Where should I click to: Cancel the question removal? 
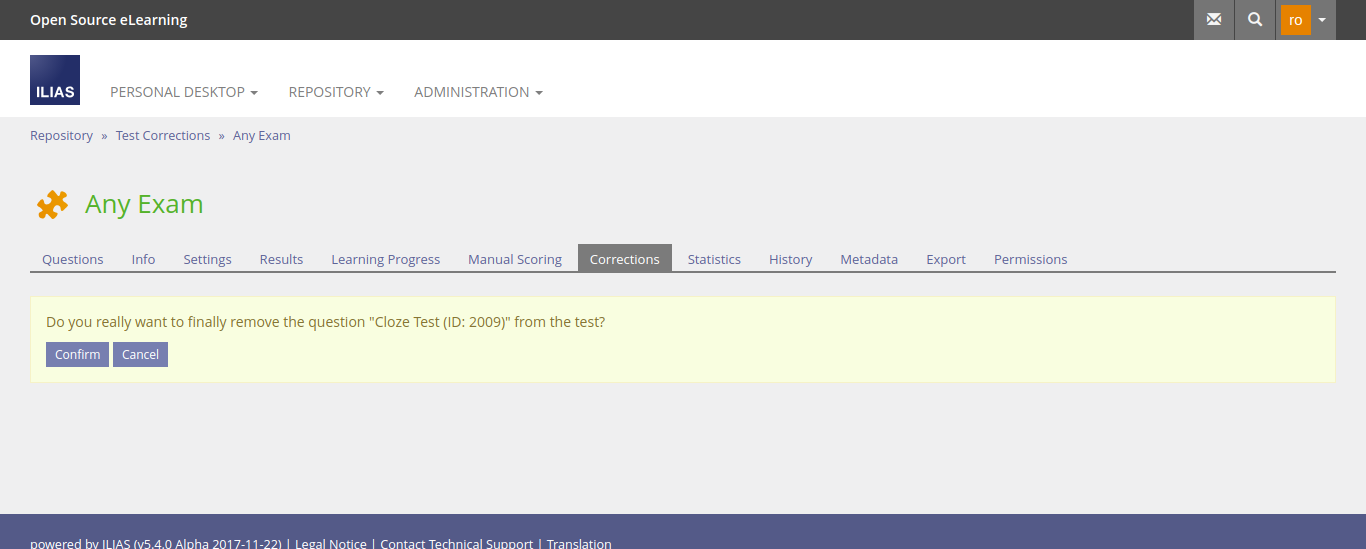tap(140, 354)
